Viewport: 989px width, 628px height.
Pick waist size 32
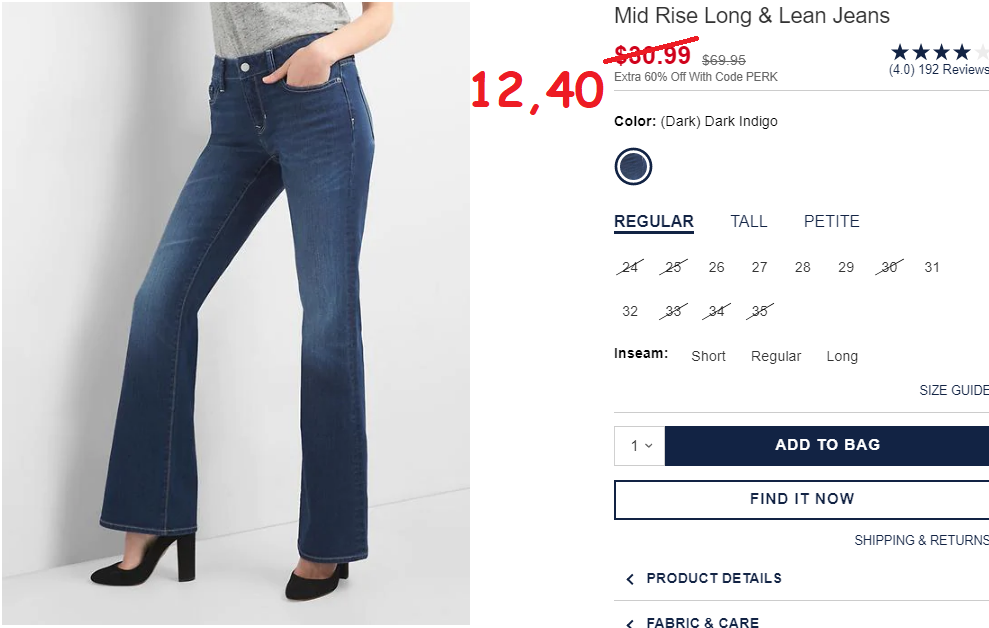[630, 311]
